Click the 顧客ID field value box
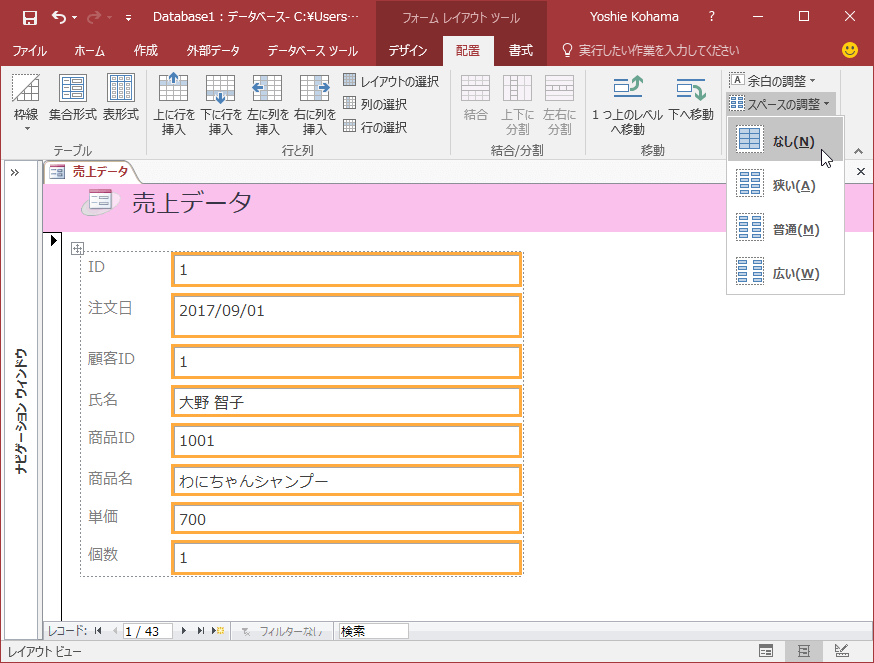This screenshot has width=874, height=663. tap(347, 361)
